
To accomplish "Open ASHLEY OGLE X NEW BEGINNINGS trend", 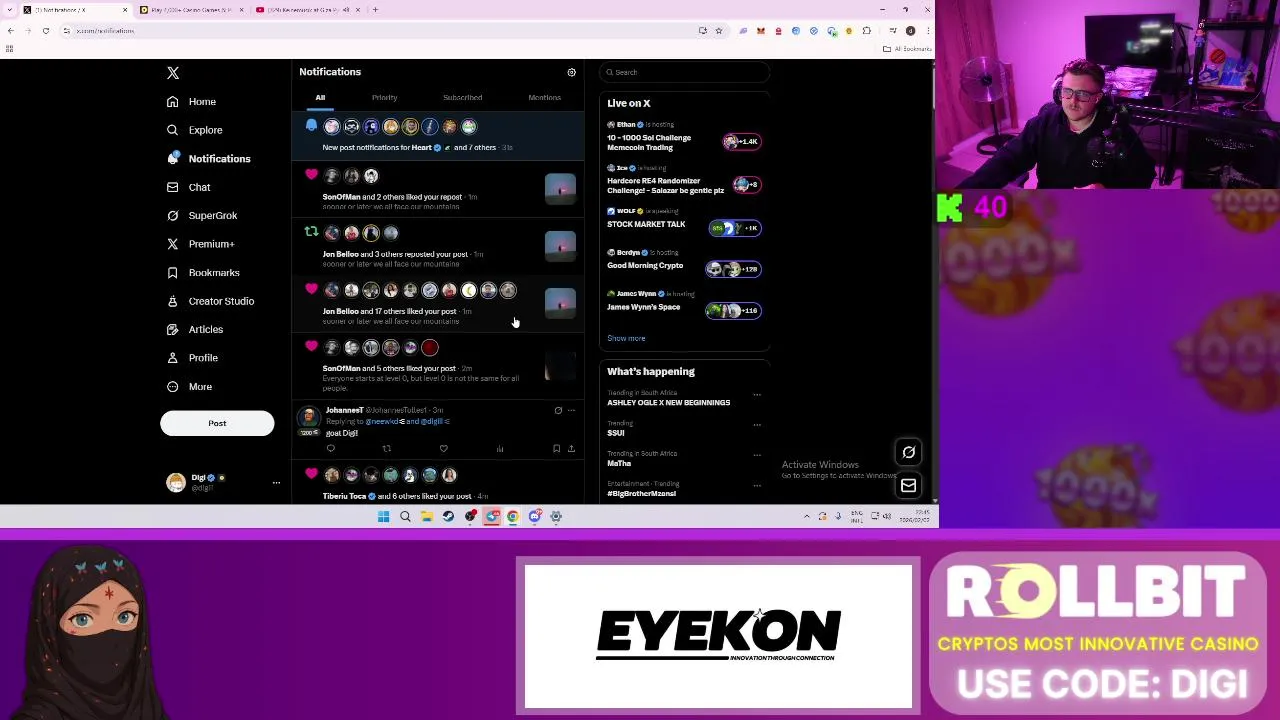I will pos(668,403).
